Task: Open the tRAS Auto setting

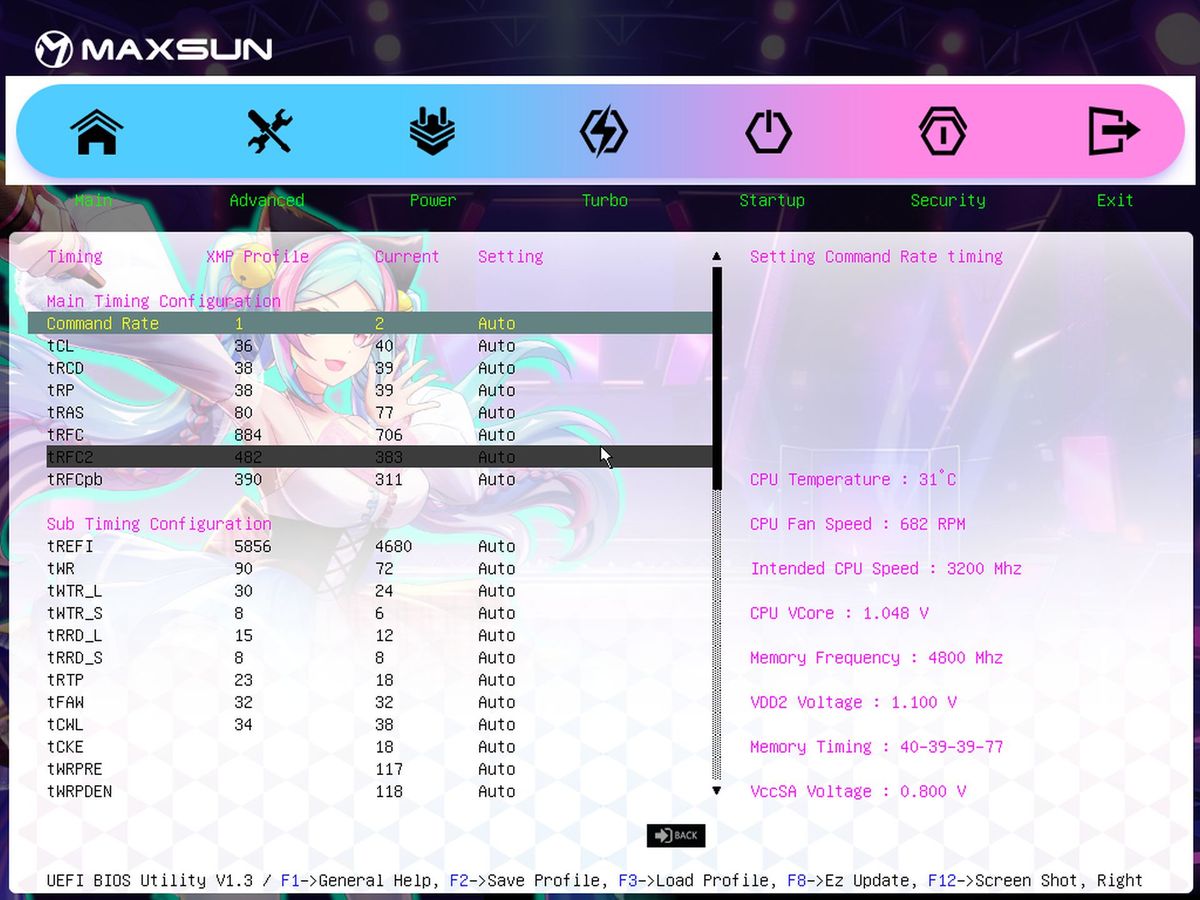Action: [497, 413]
